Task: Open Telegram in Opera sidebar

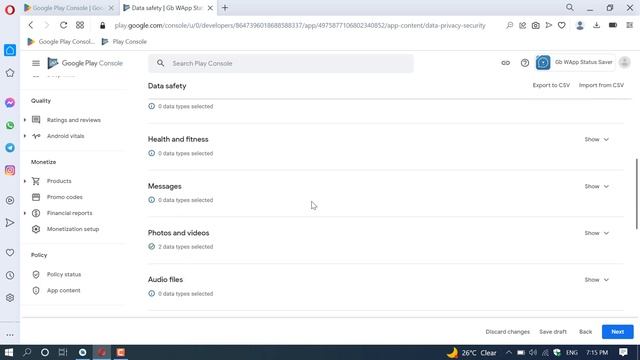Action: 10,148
